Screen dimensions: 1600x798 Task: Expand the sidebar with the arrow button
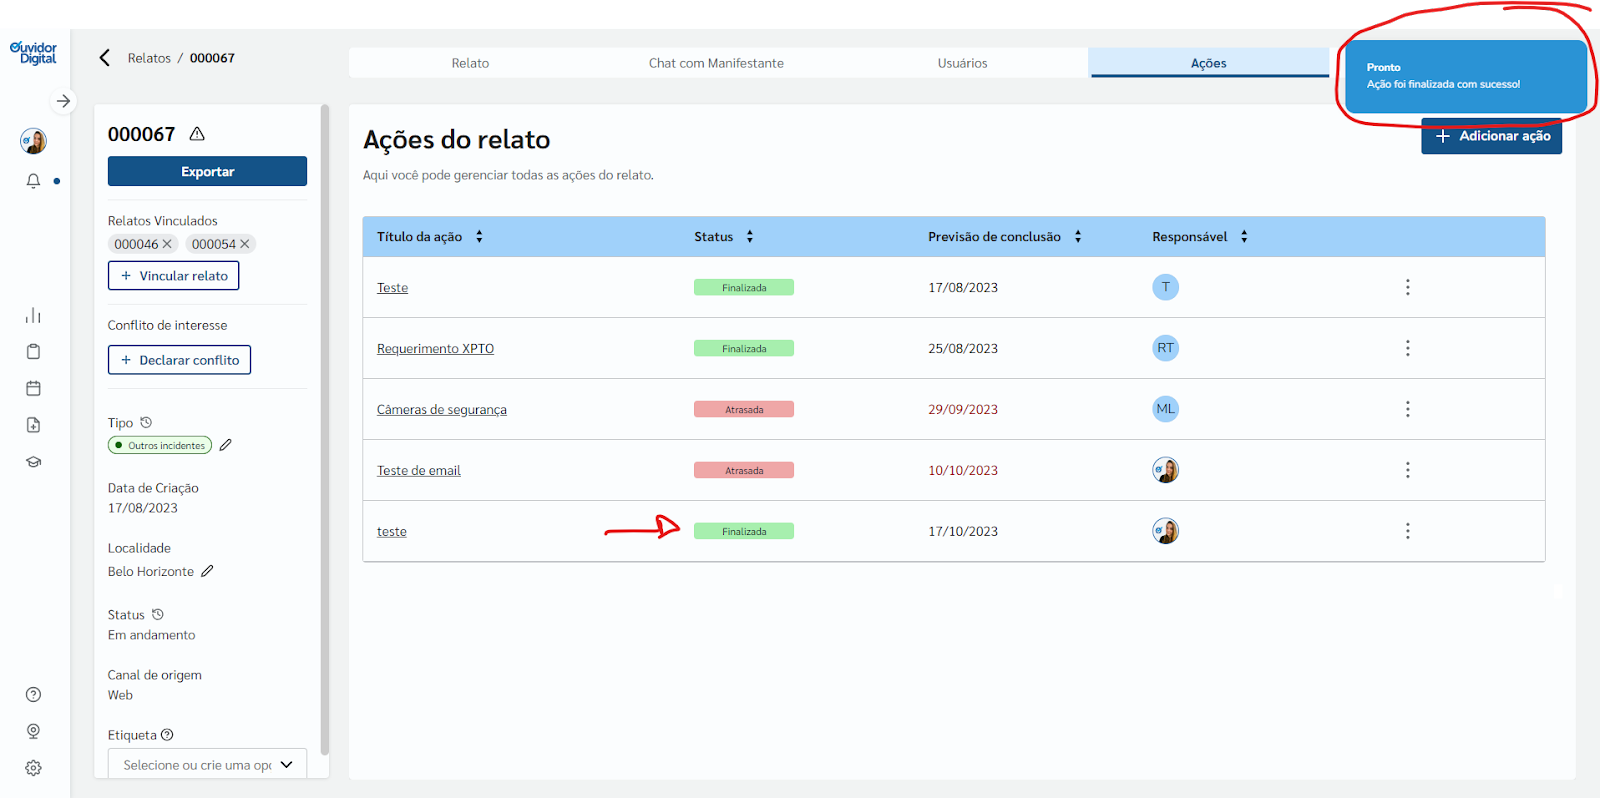click(63, 101)
